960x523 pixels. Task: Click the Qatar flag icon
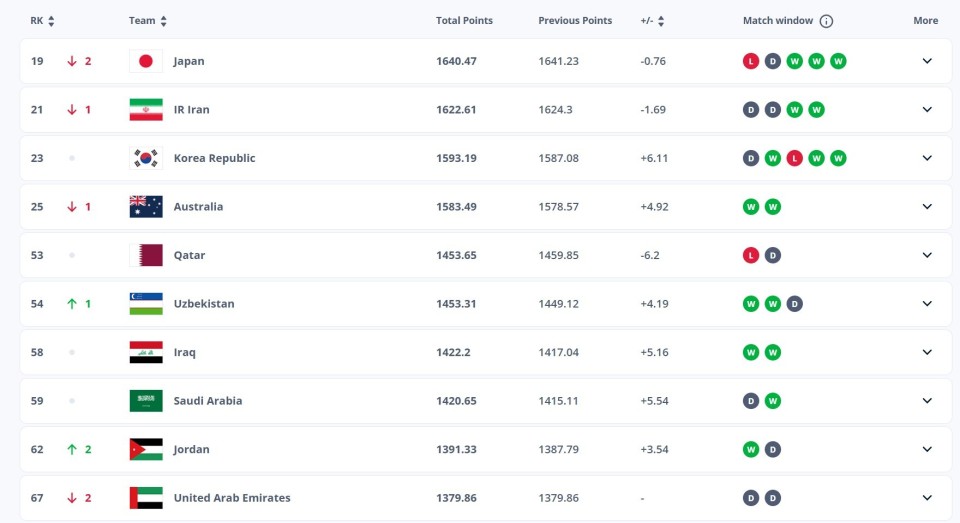tap(146, 255)
